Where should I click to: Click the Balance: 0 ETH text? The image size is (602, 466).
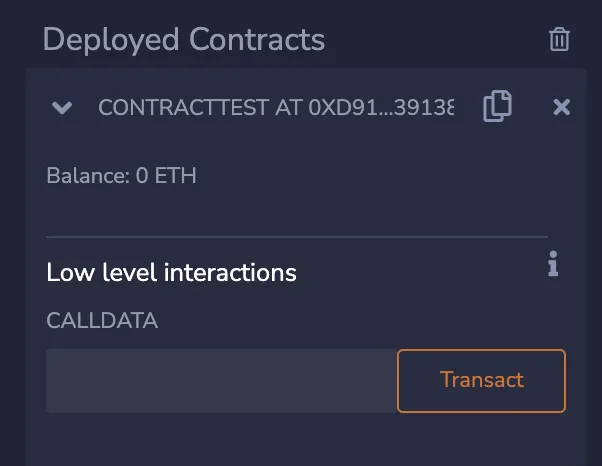click(121, 176)
